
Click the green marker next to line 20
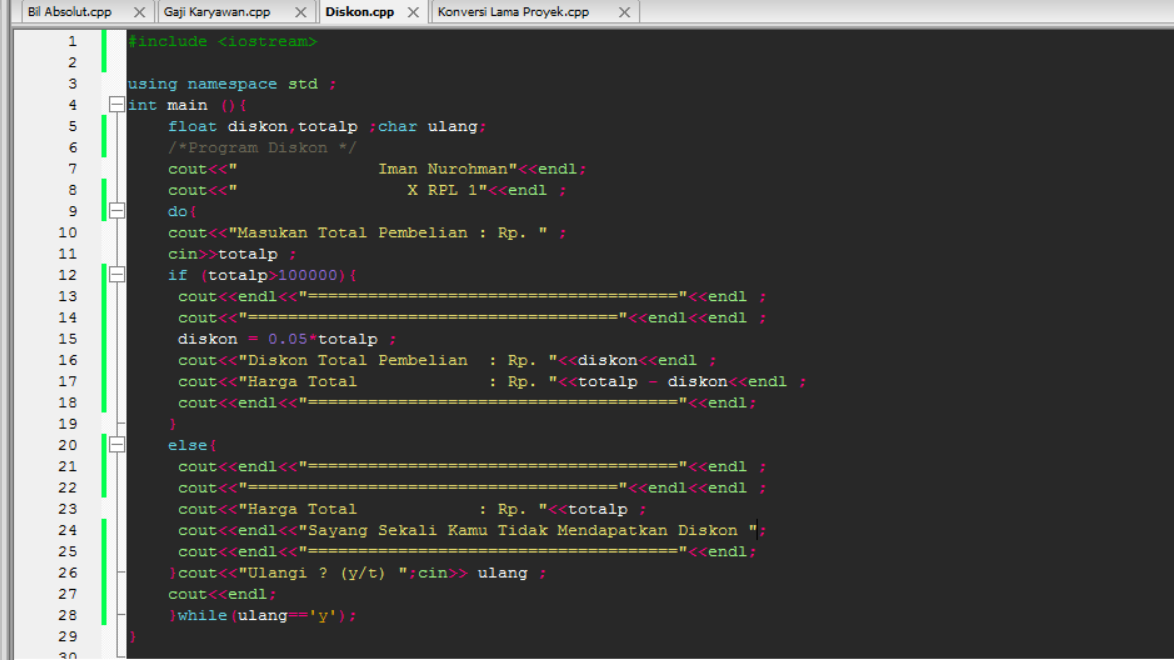103,444
